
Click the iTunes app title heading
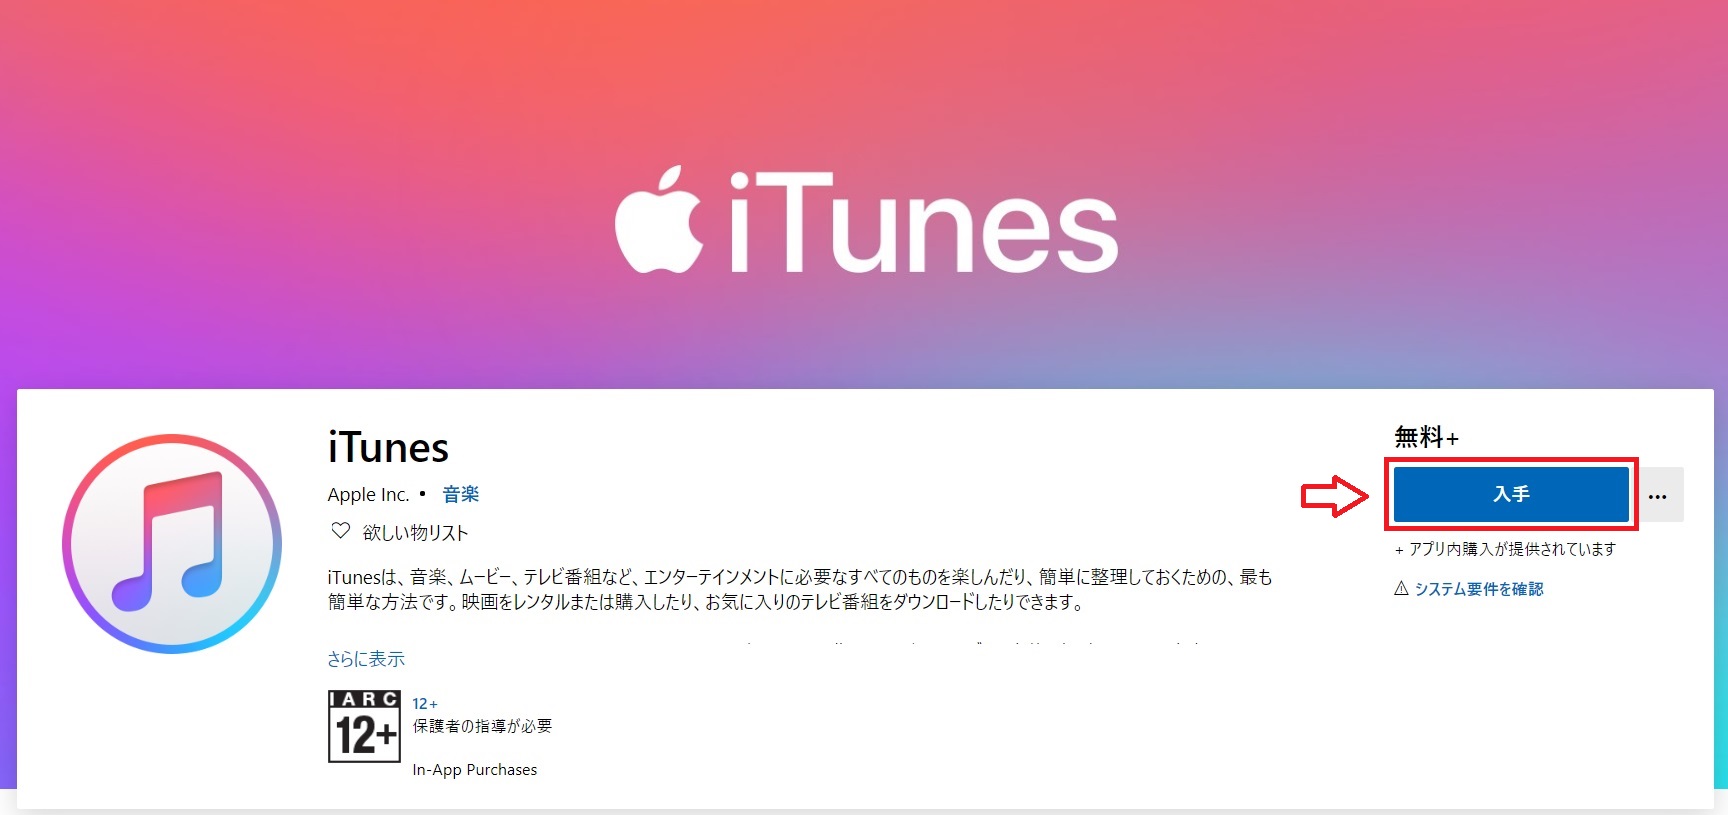click(x=388, y=448)
